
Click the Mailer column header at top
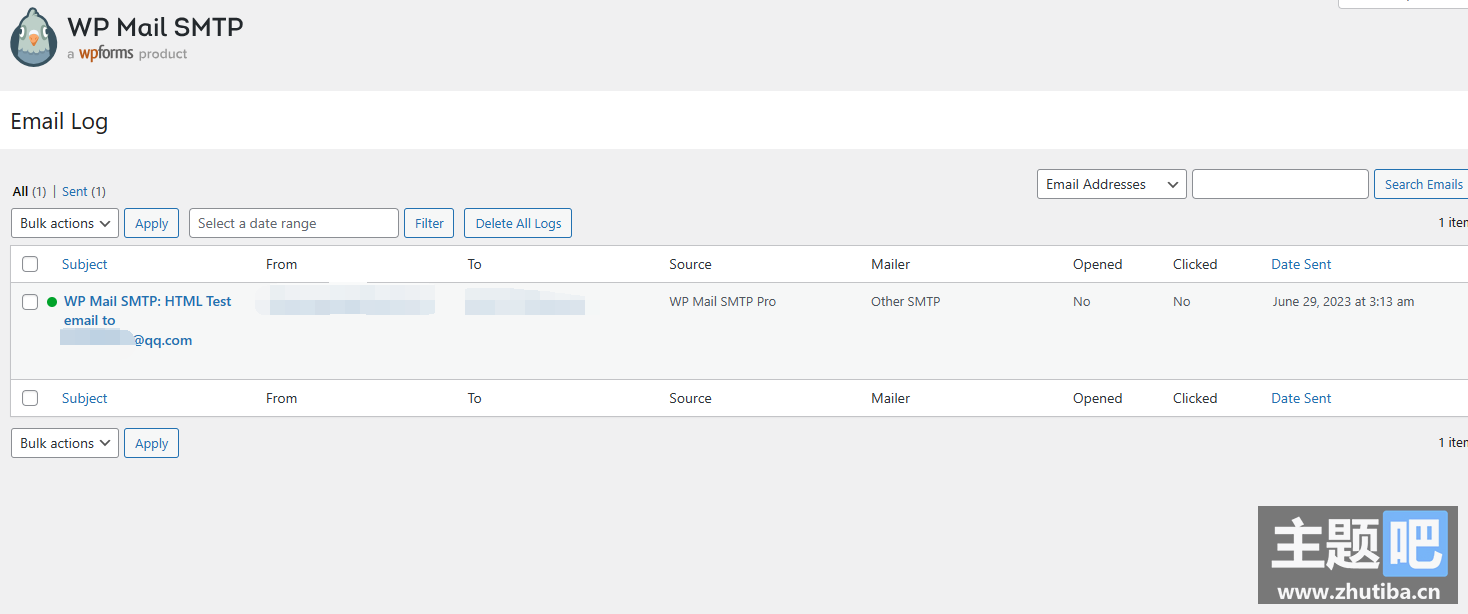coord(890,264)
